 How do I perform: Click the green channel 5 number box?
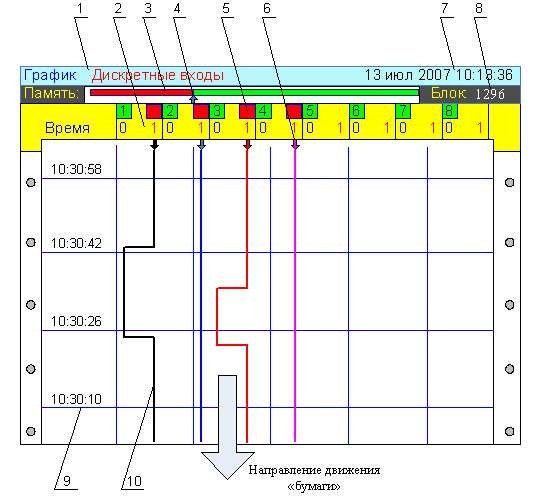(x=310, y=111)
